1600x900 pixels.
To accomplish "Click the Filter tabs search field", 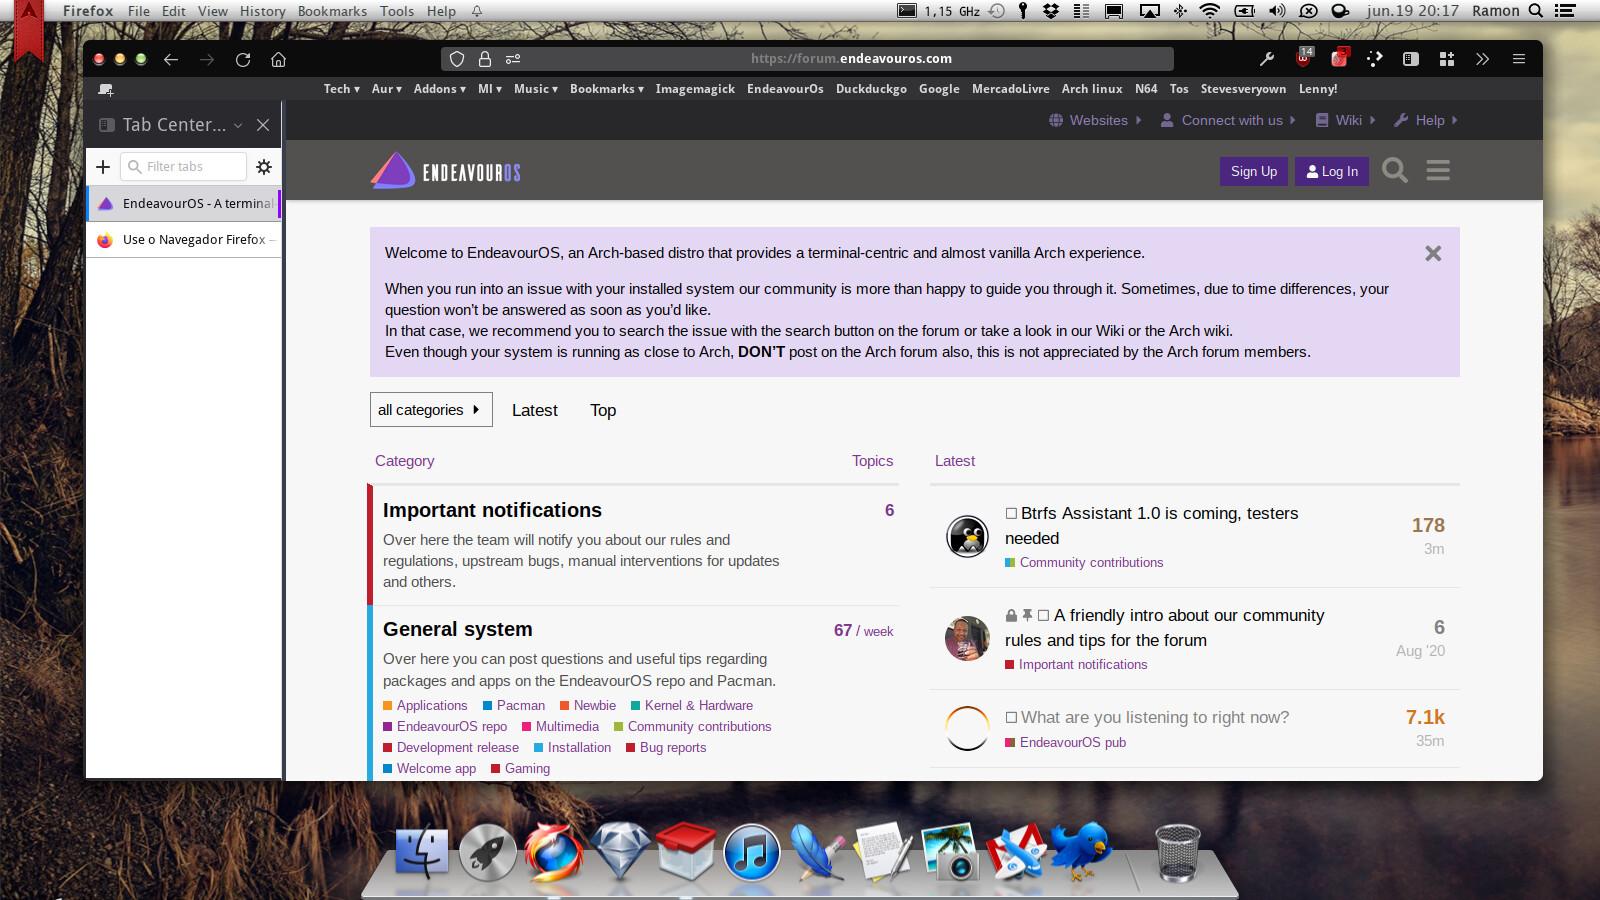I will tap(184, 167).
